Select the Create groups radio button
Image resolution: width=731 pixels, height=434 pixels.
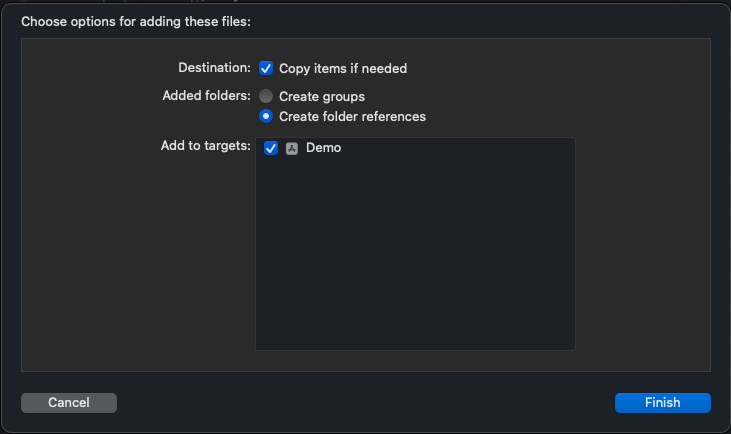pos(266,96)
